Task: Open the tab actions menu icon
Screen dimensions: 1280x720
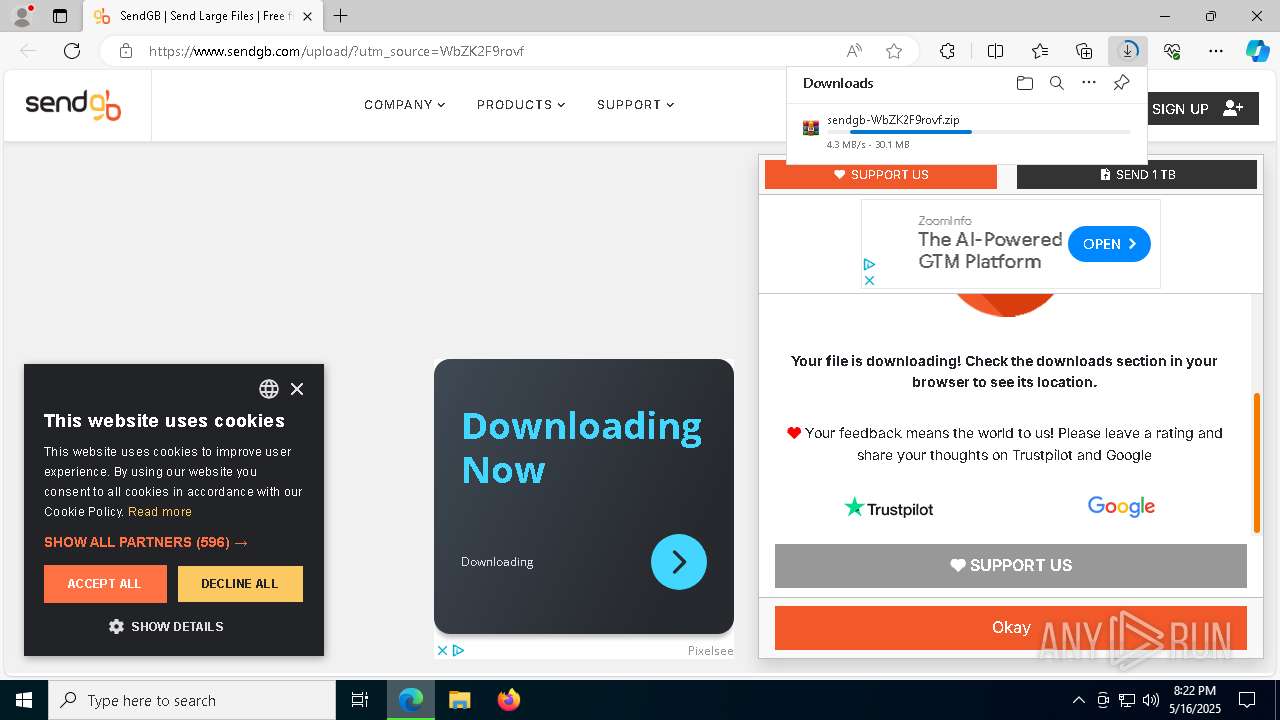Action: click(x=60, y=16)
